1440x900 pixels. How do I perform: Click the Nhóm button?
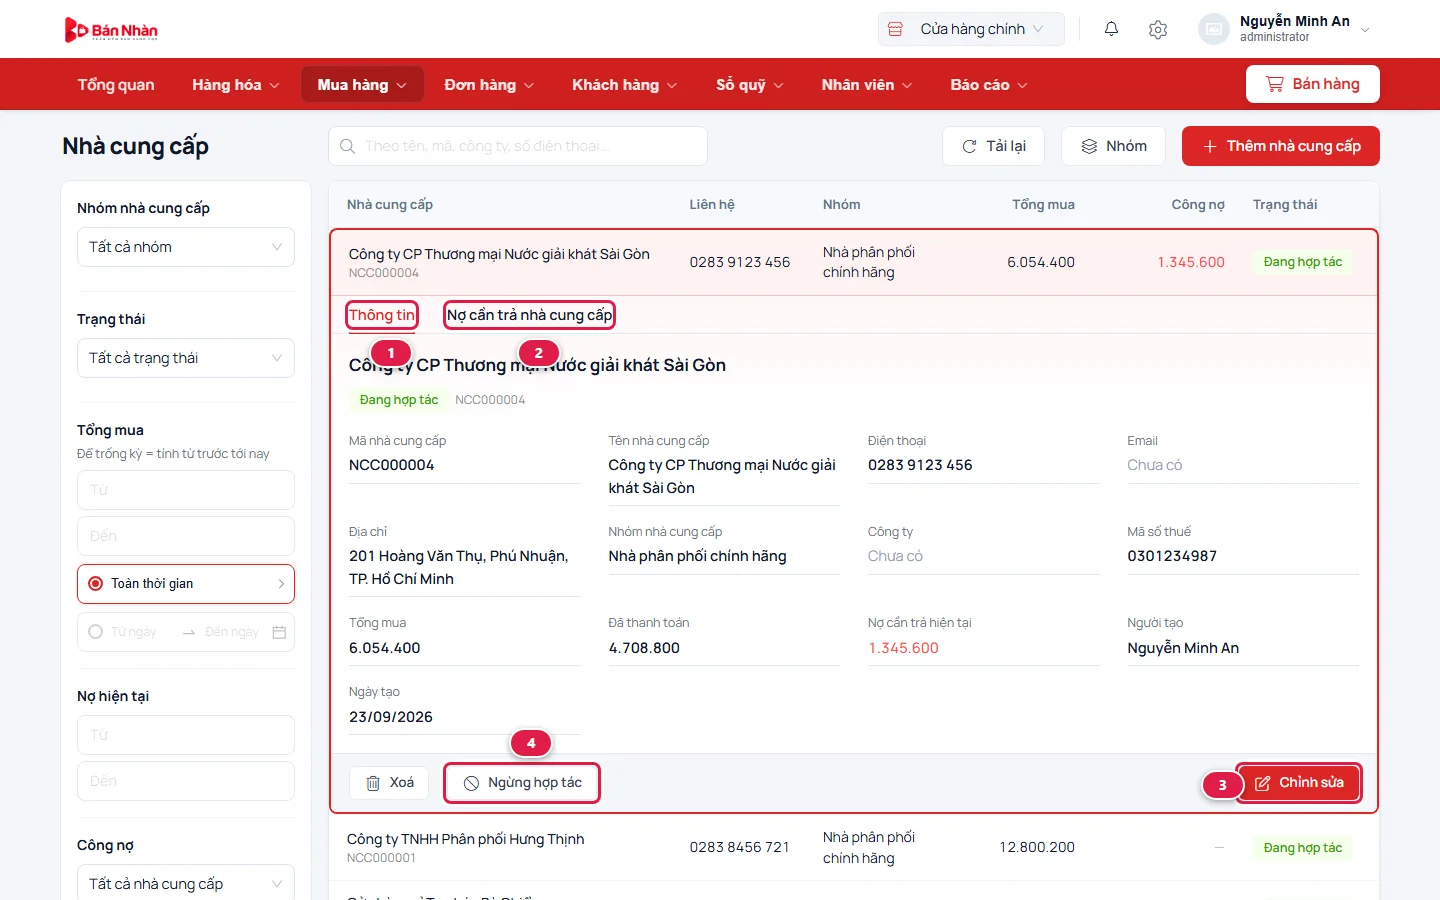(1114, 146)
